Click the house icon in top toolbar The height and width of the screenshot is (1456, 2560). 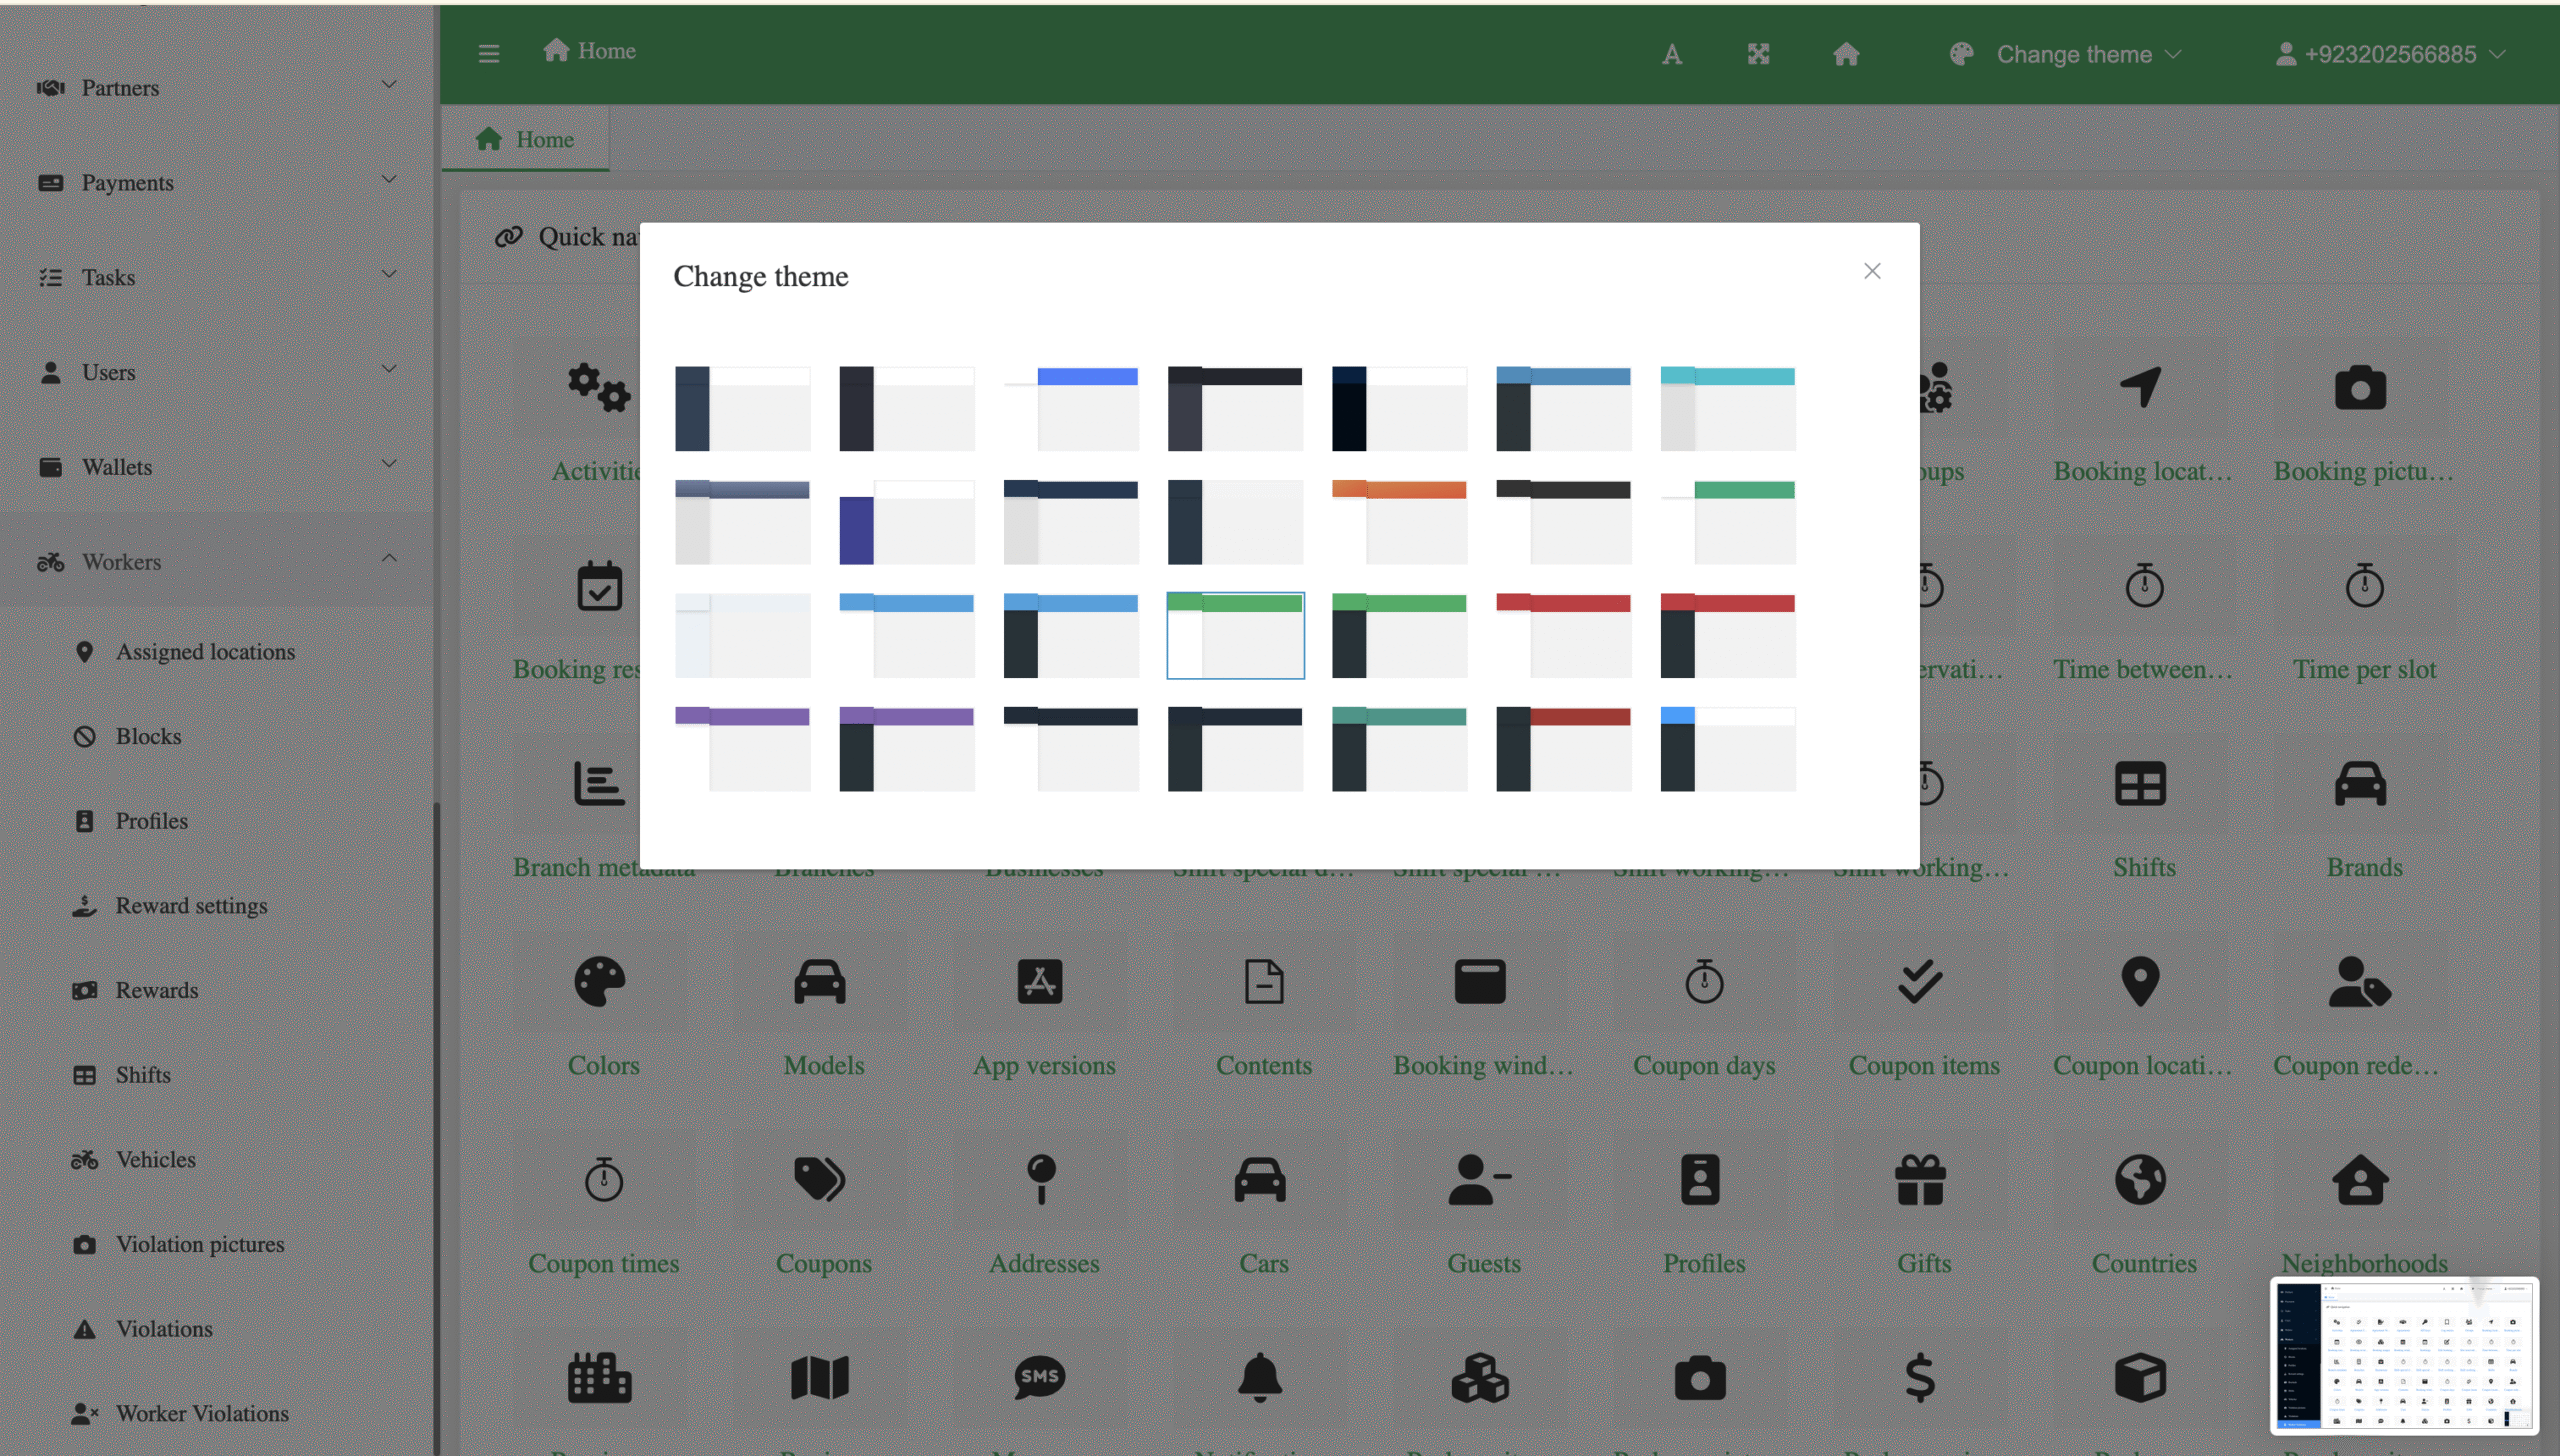(x=1846, y=54)
